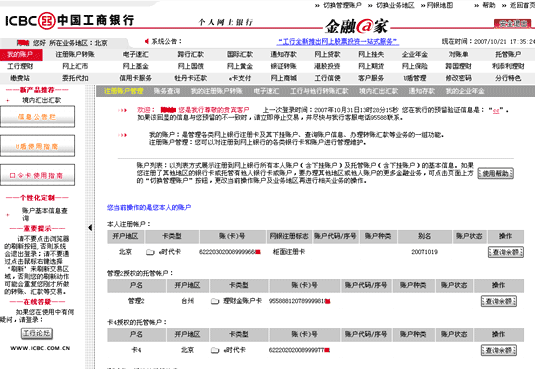Click 查询余额 for the 管理2 account
Image resolution: width=535 pixels, height=370 pixels.
click(498, 301)
